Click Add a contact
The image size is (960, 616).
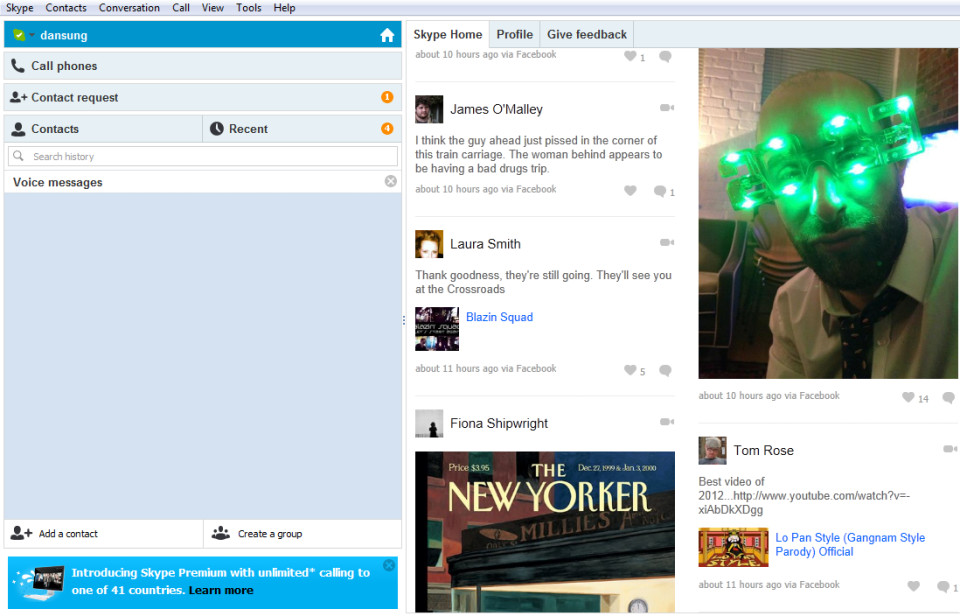[103, 534]
